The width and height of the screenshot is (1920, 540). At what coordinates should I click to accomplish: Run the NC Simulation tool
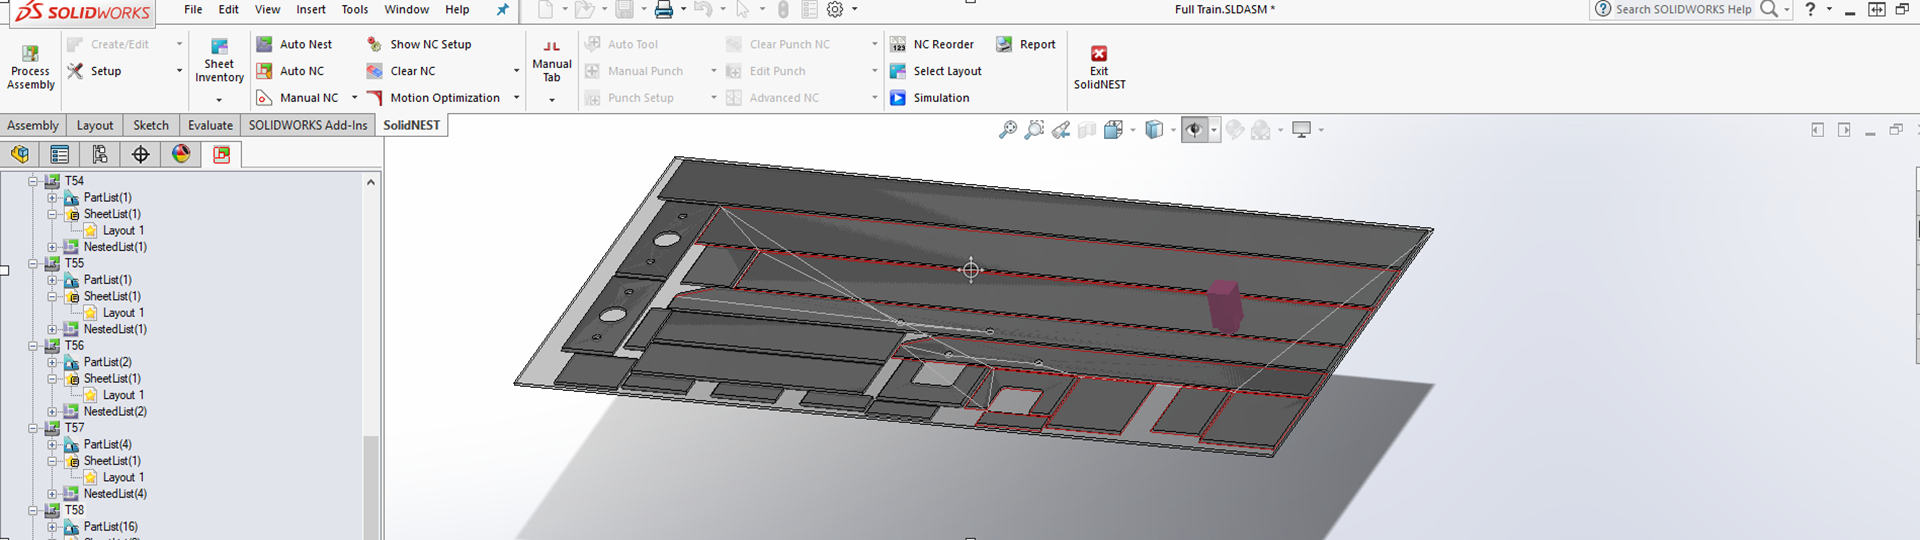point(898,98)
